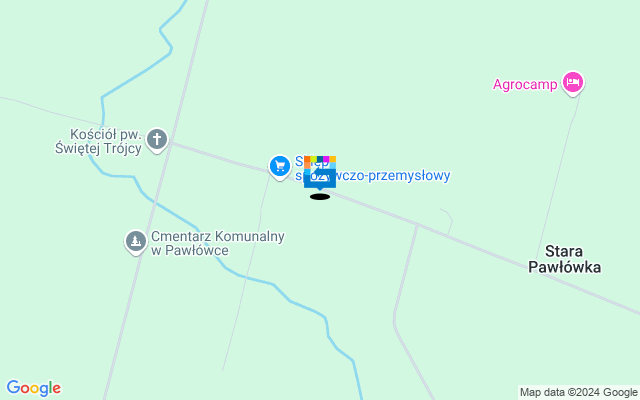The height and width of the screenshot is (400, 640).
Task: Pick the lime-yellow square on the marker
Action: click(x=313, y=159)
